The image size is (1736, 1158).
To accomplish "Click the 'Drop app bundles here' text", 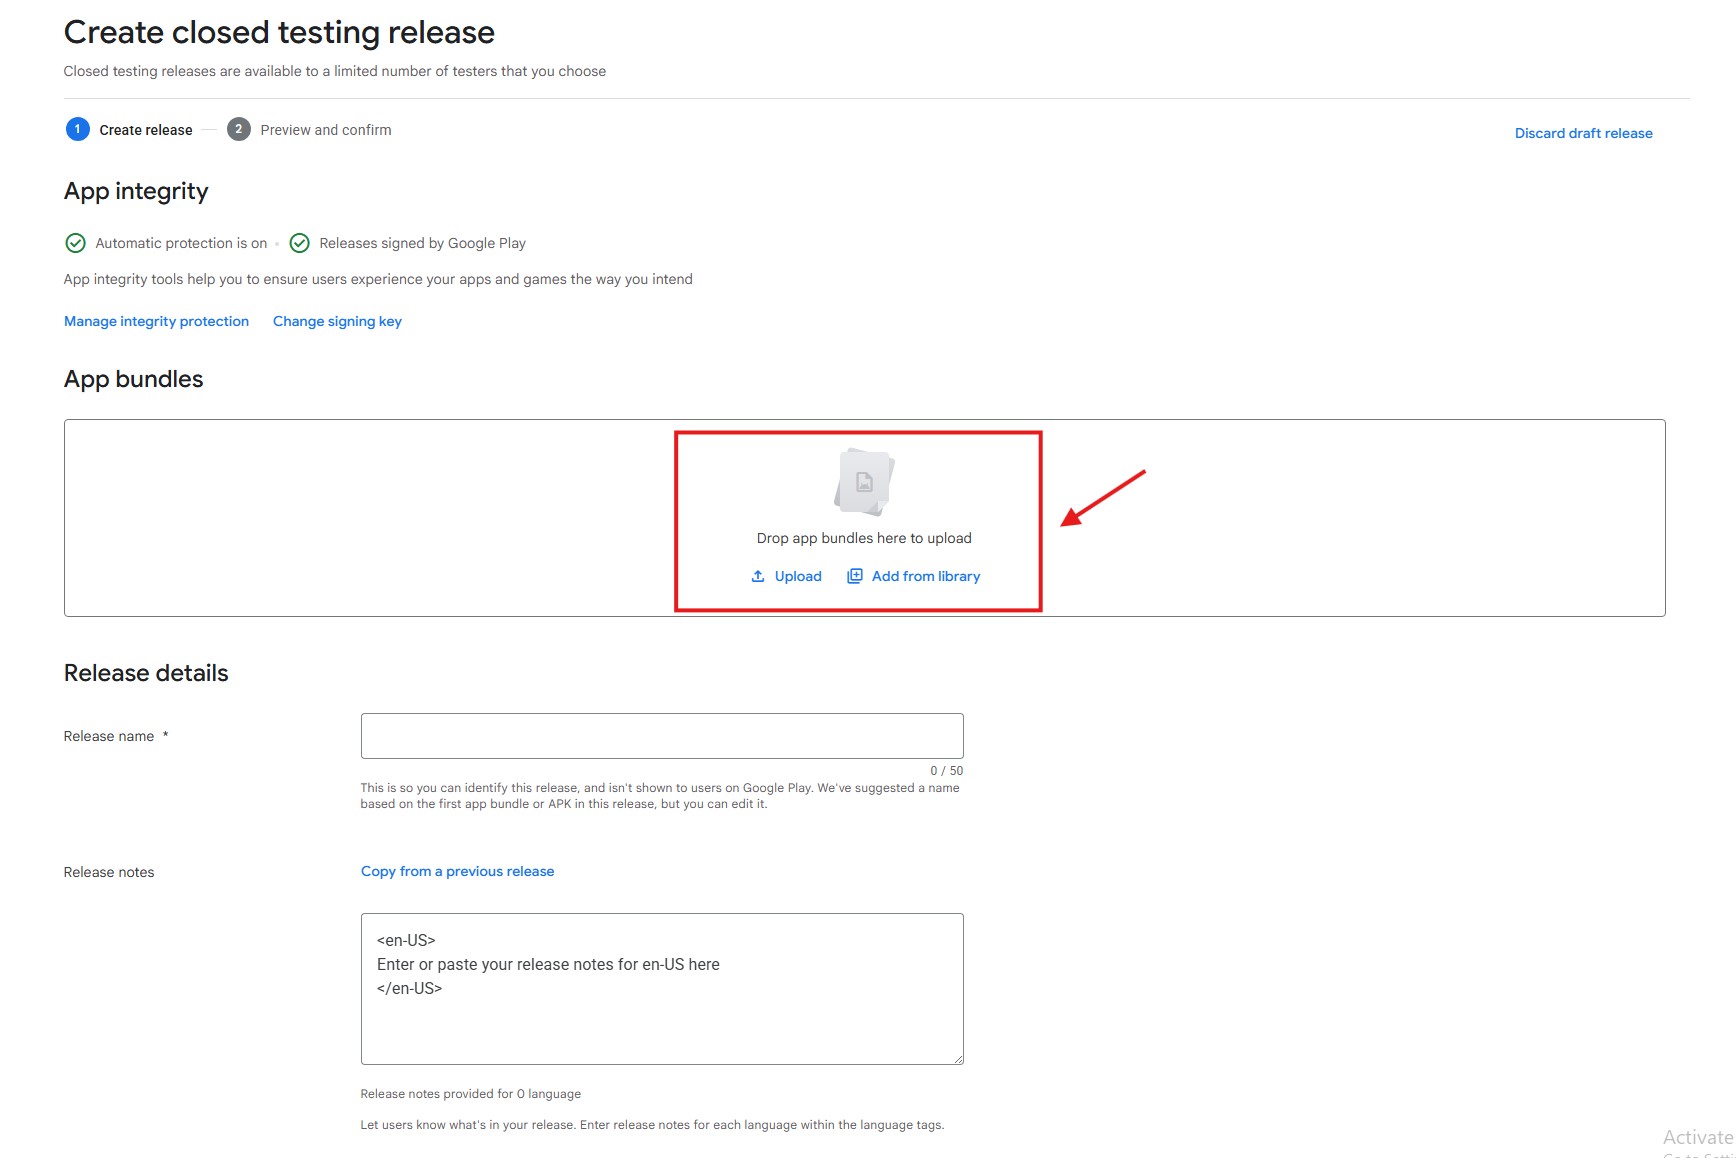I will [x=864, y=538].
